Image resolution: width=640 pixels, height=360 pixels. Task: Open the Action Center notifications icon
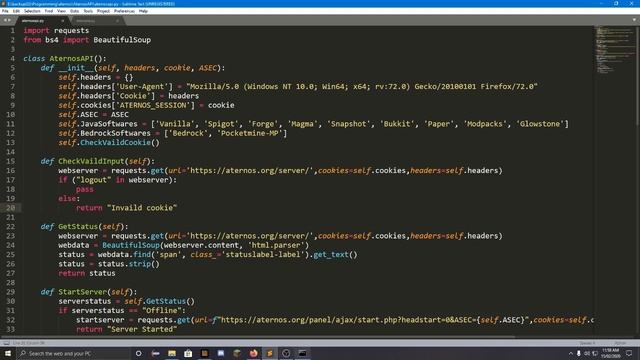tap(629, 353)
